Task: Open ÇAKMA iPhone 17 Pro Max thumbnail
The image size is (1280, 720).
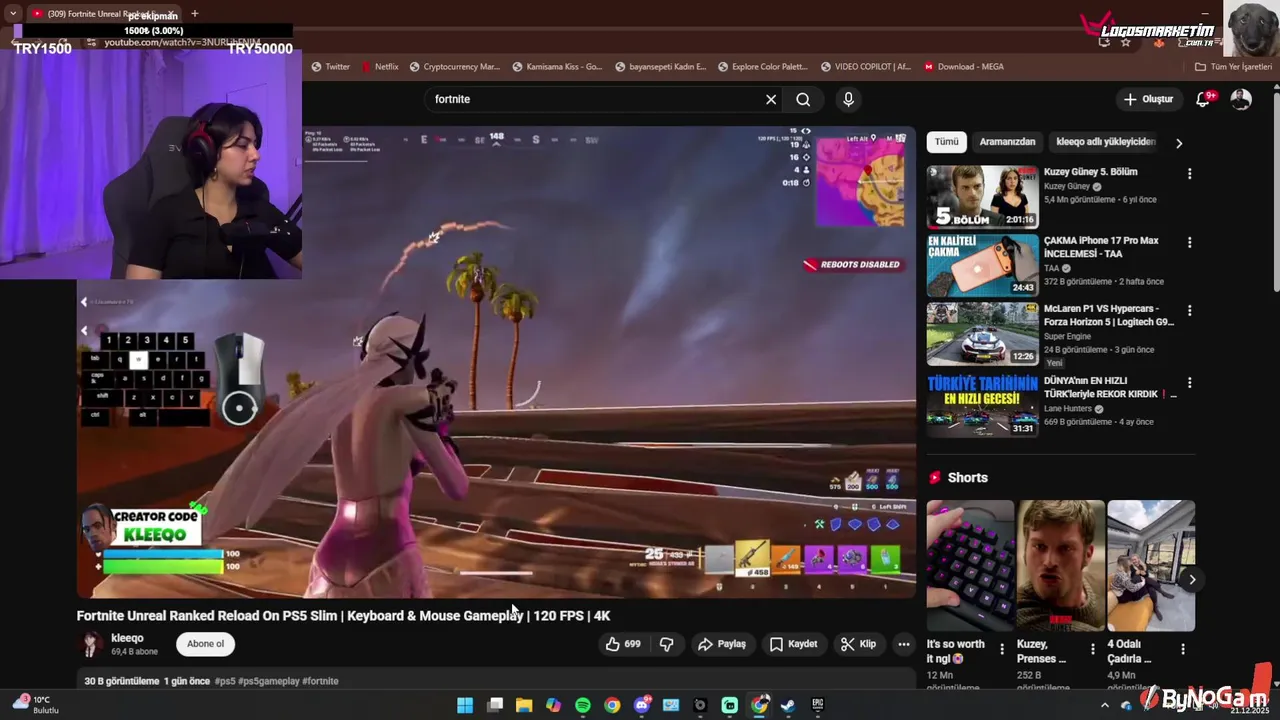Action: pyautogui.click(x=982, y=266)
